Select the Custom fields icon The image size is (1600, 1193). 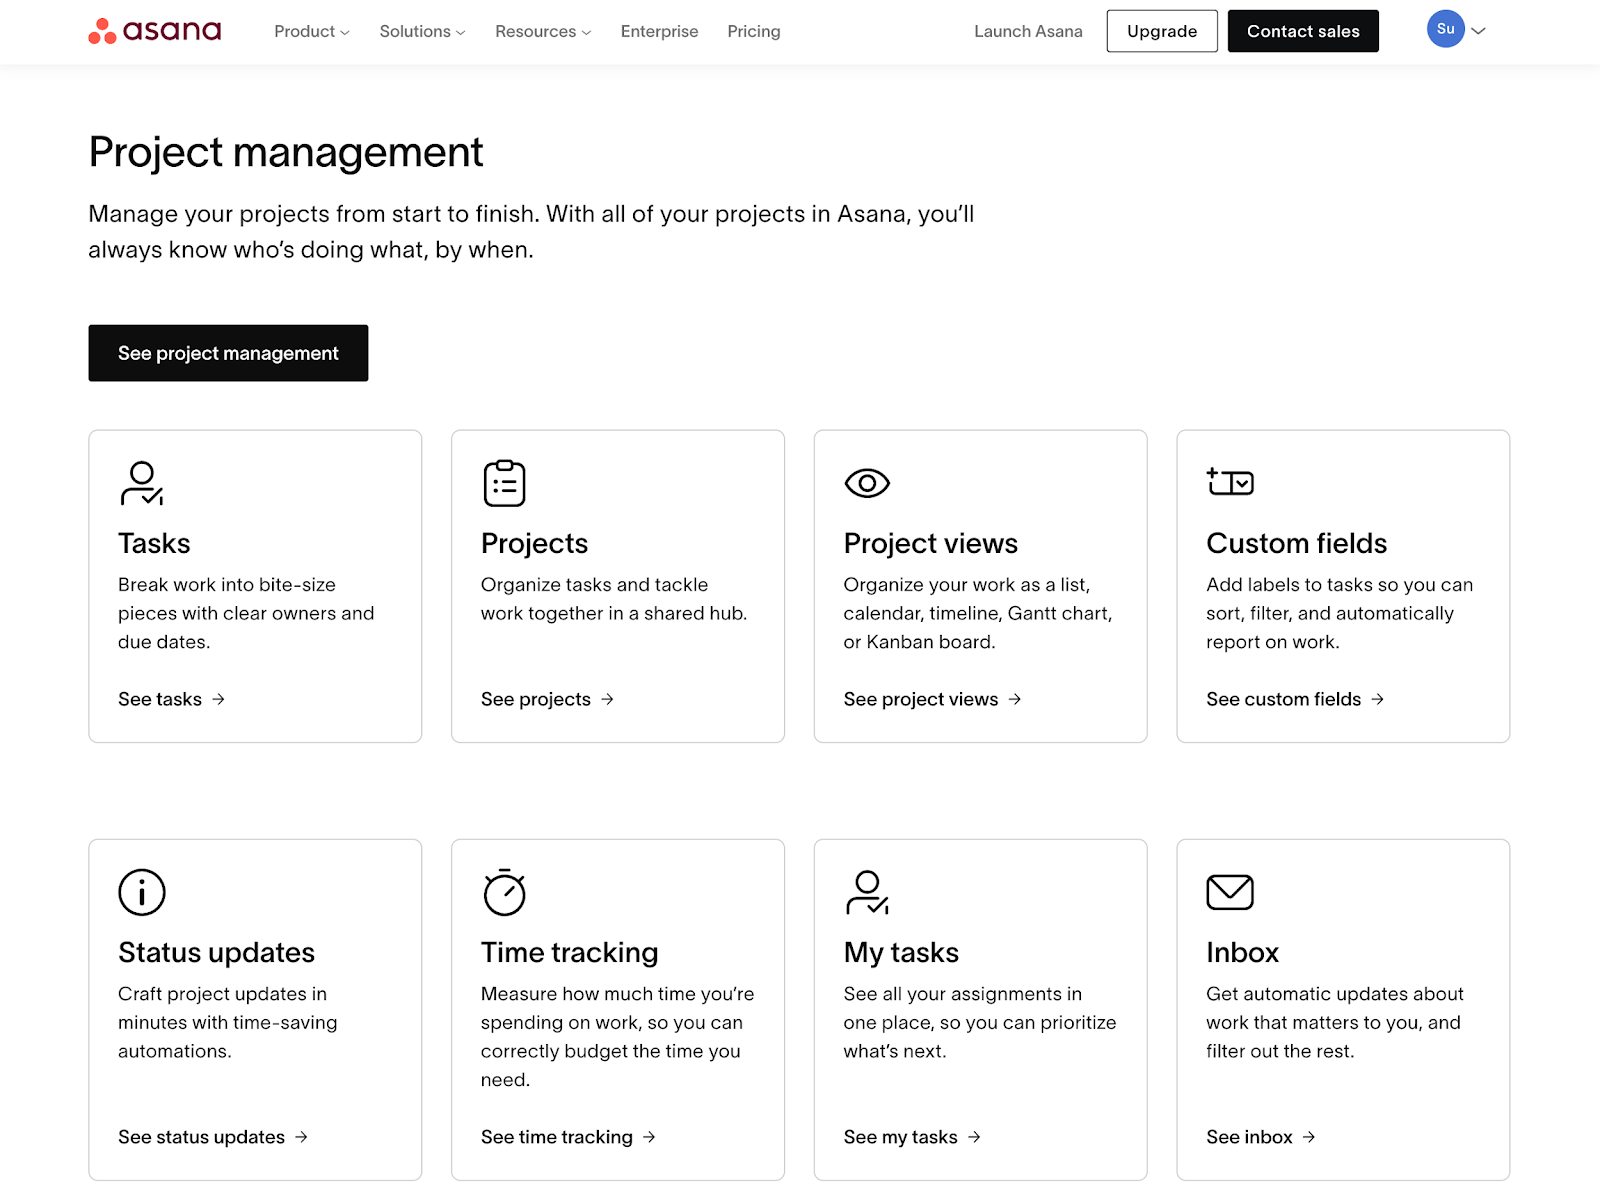click(x=1231, y=483)
